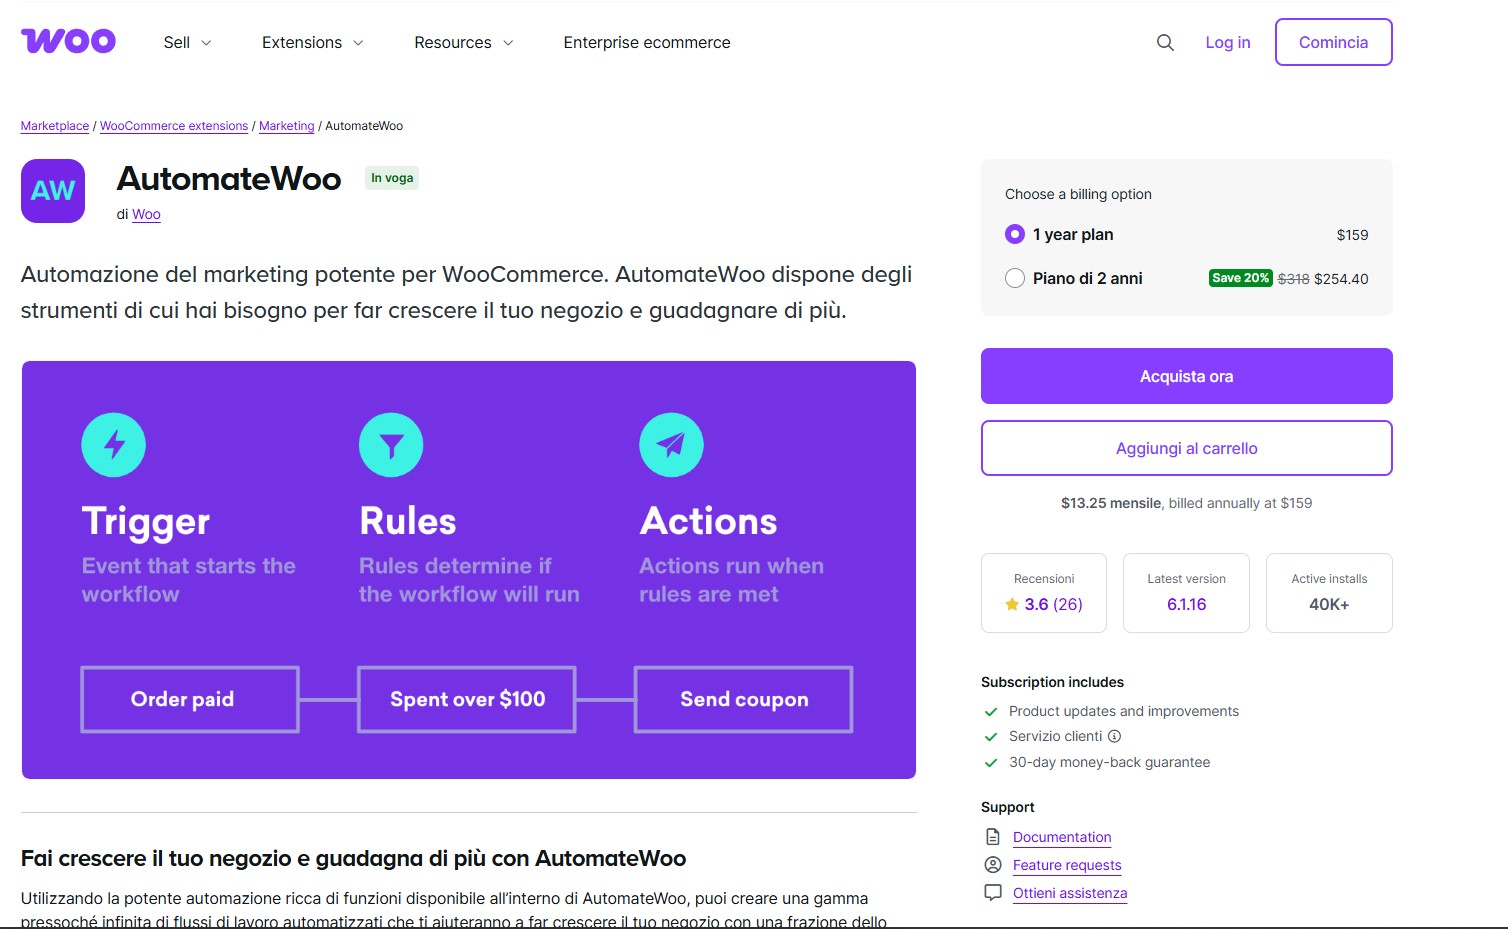Expand the Resources menu chevron
Image resolution: width=1508 pixels, height=929 pixels.
tap(508, 43)
